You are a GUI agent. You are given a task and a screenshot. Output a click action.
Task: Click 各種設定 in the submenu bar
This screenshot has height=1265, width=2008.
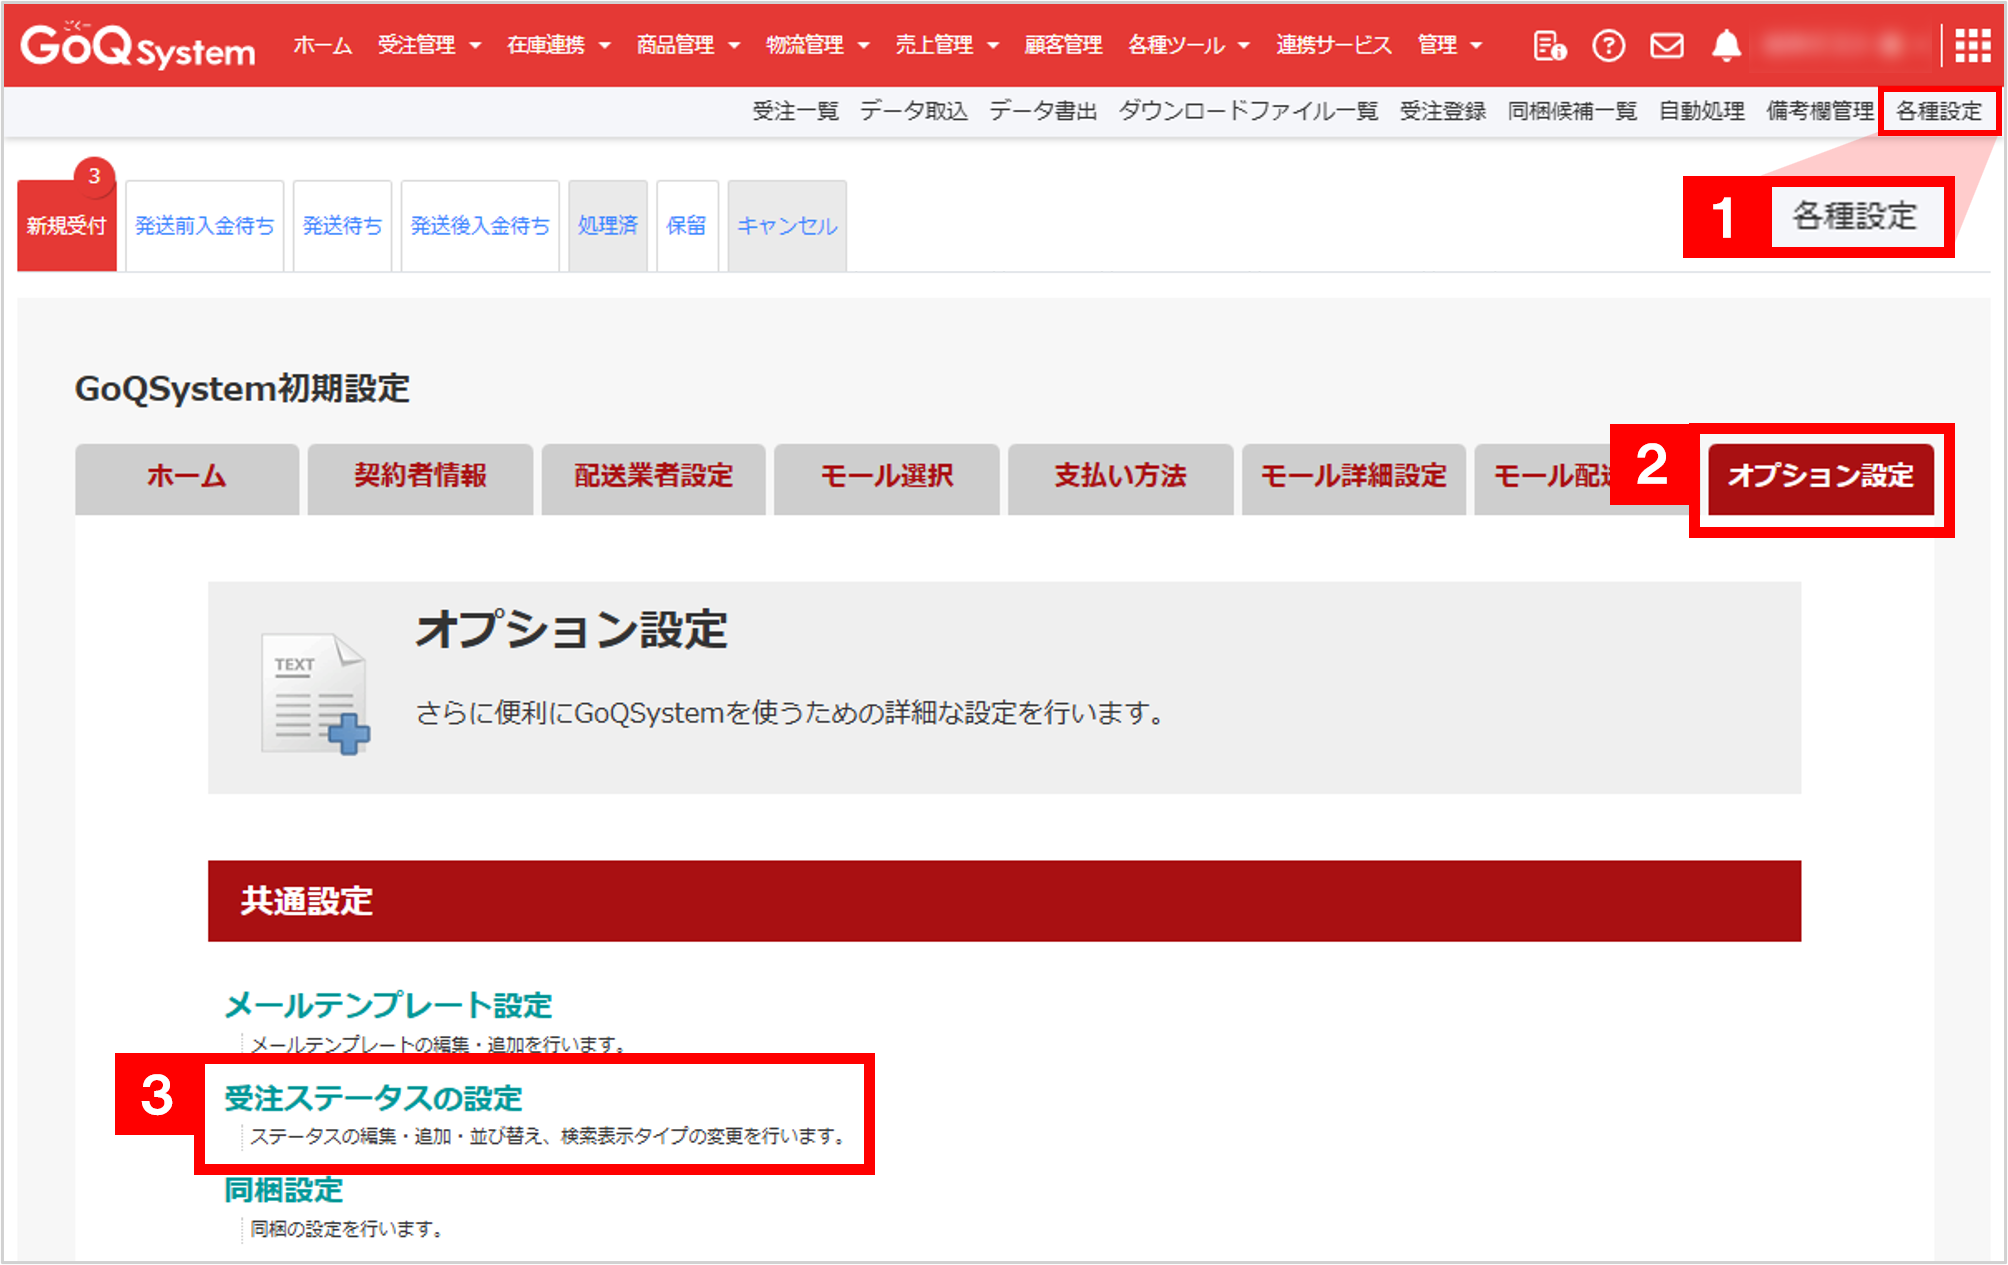click(1938, 111)
